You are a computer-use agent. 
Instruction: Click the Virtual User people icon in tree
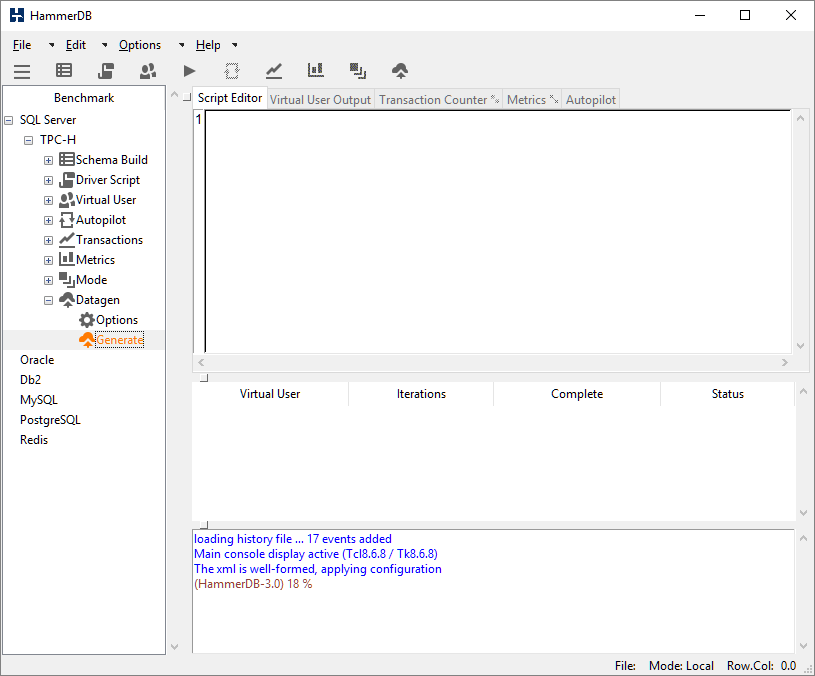tap(67, 200)
